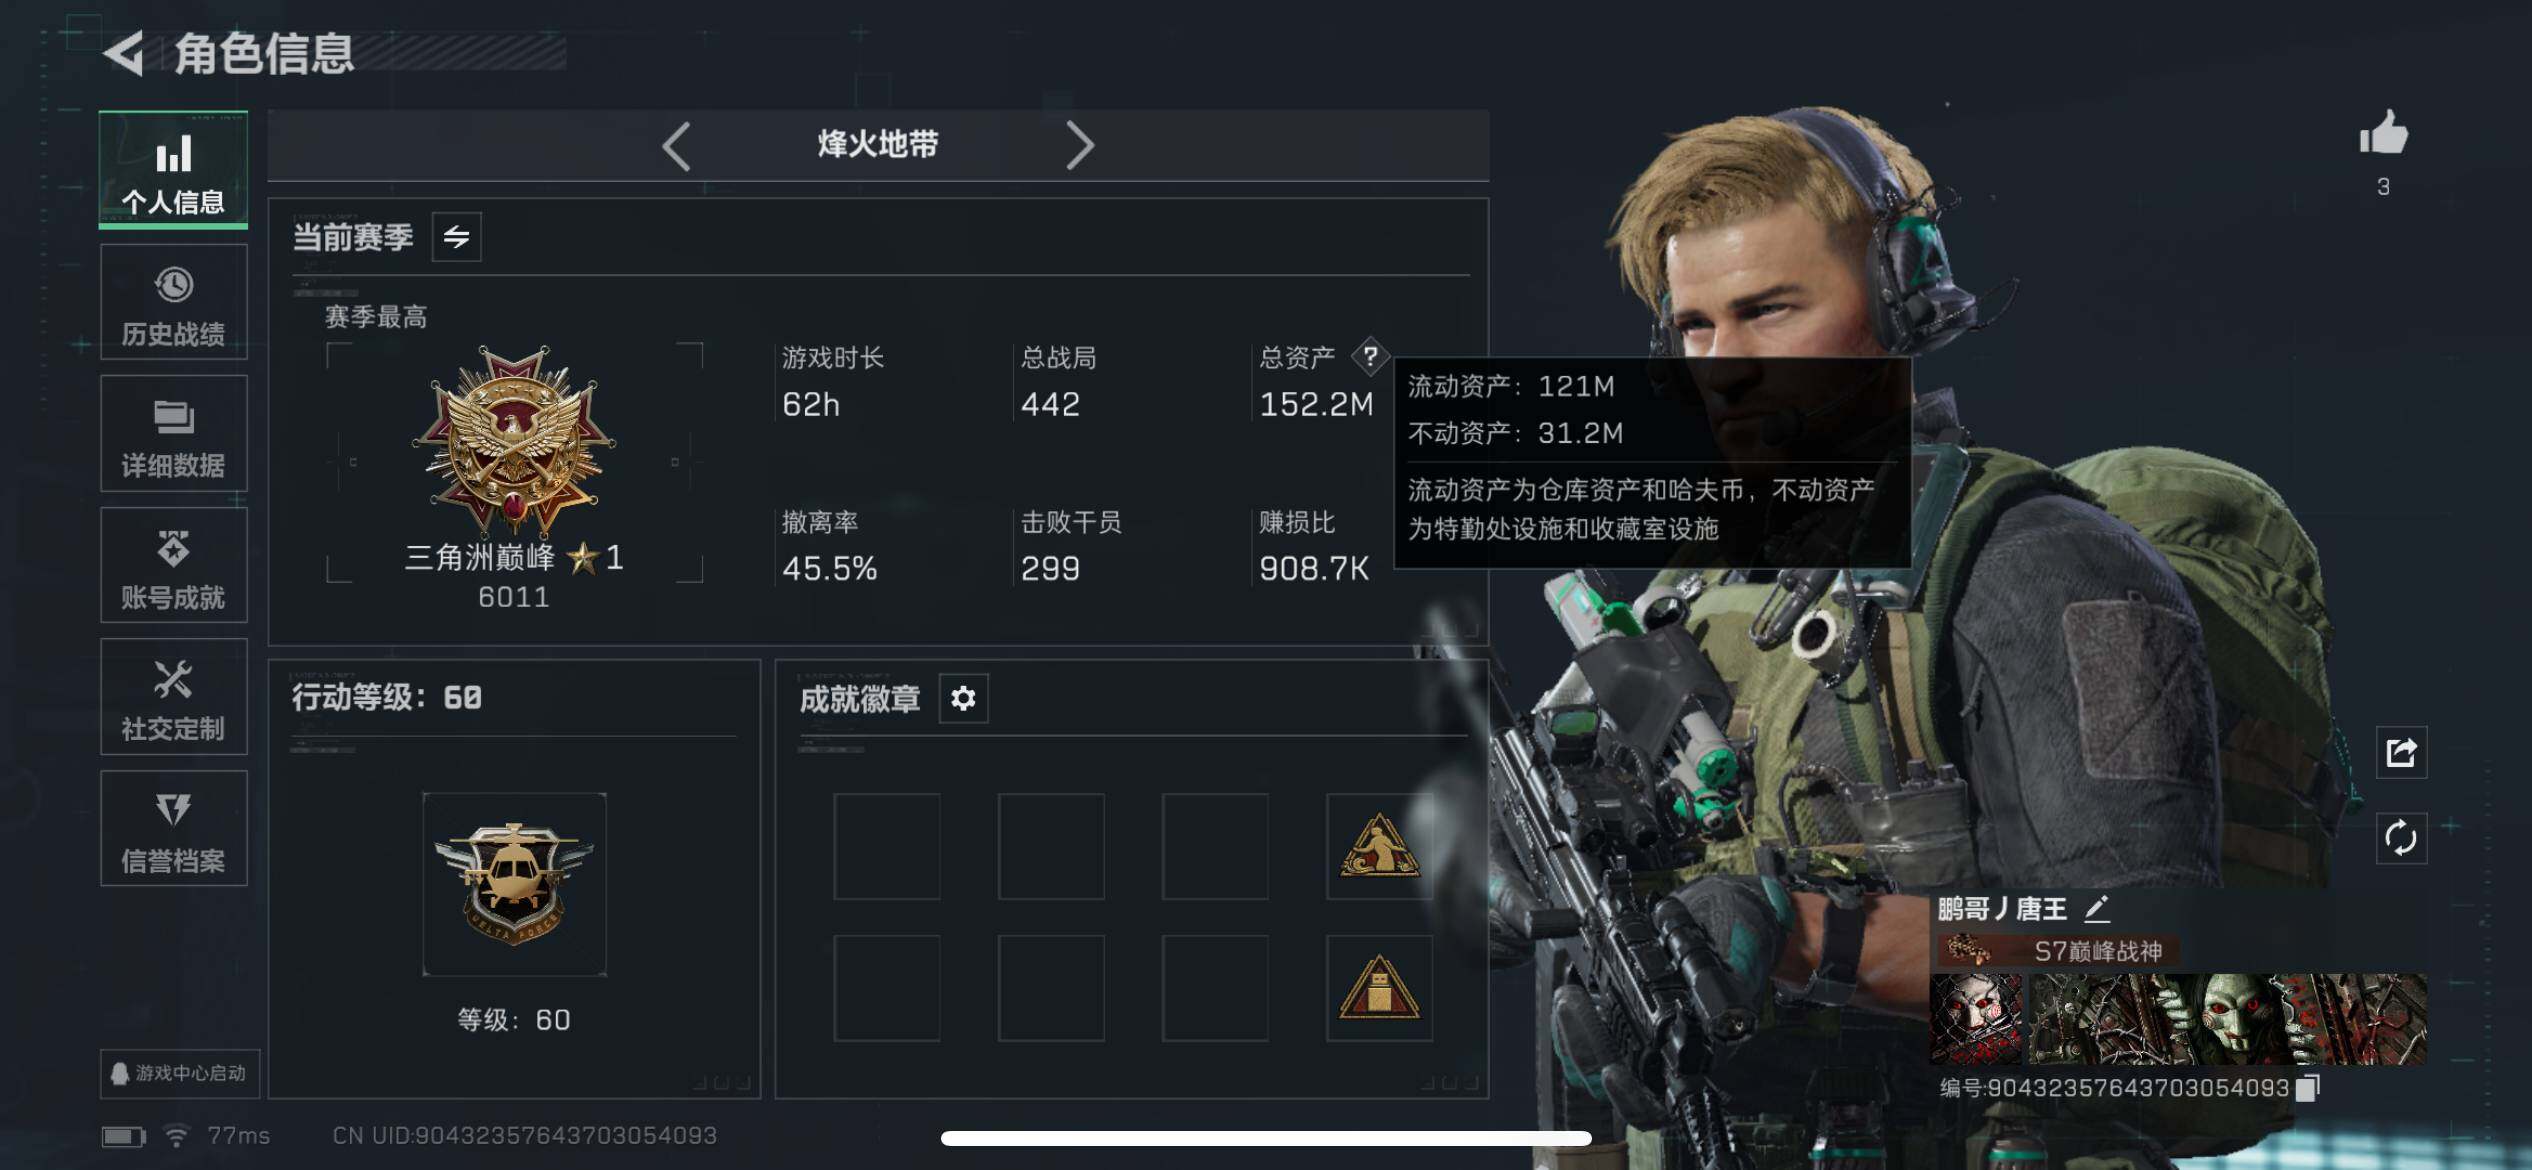Image resolution: width=2532 pixels, height=1170 pixels.
Task: Click the 三角洲巅峰 rank emblem
Action: pos(514,440)
